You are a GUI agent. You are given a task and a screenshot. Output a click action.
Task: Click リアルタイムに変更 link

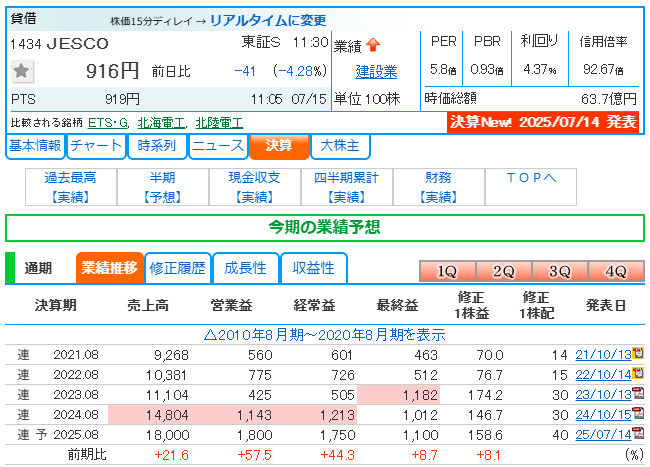(268, 20)
